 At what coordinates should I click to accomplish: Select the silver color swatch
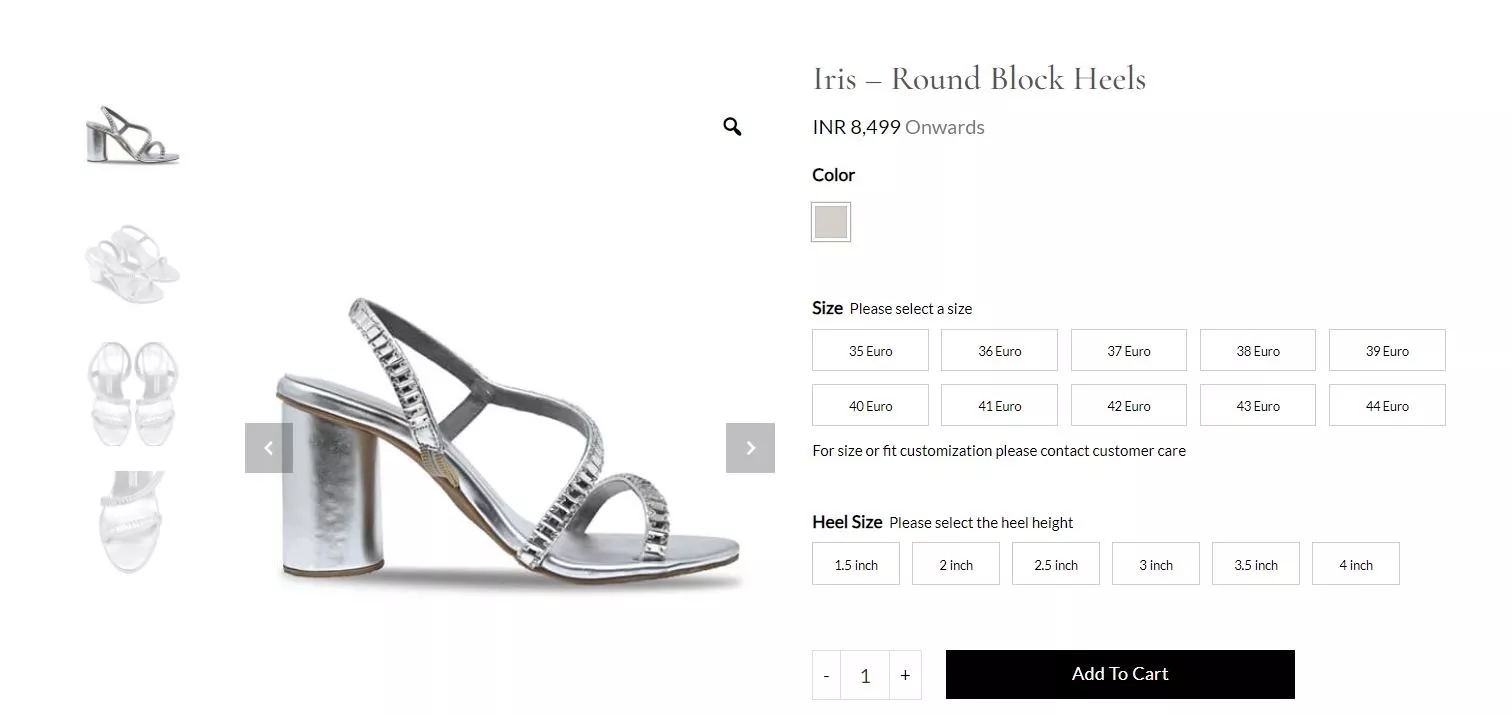831,222
